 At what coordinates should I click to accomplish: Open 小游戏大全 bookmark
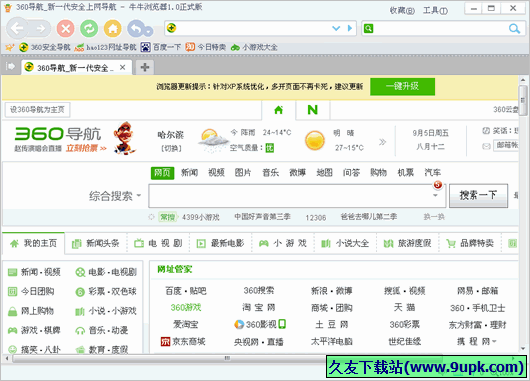coord(254,47)
